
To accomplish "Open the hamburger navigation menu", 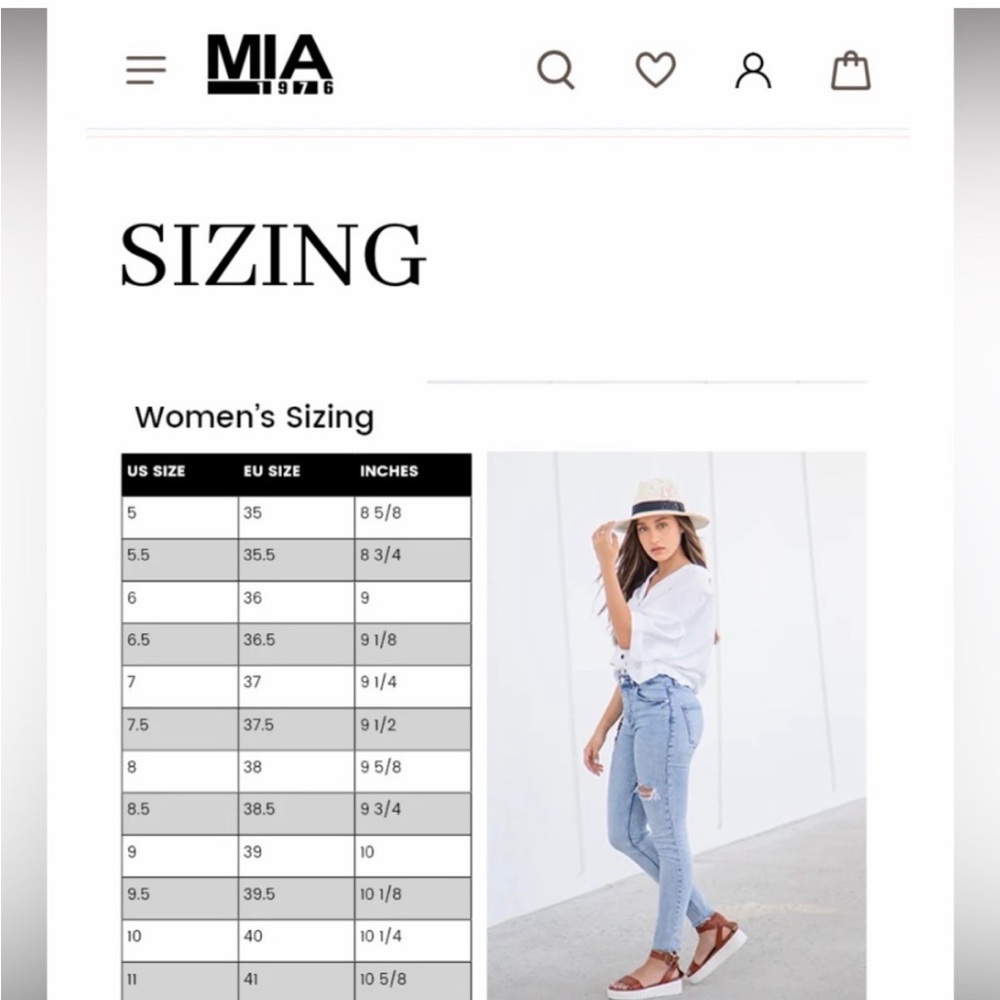I will [x=146, y=70].
